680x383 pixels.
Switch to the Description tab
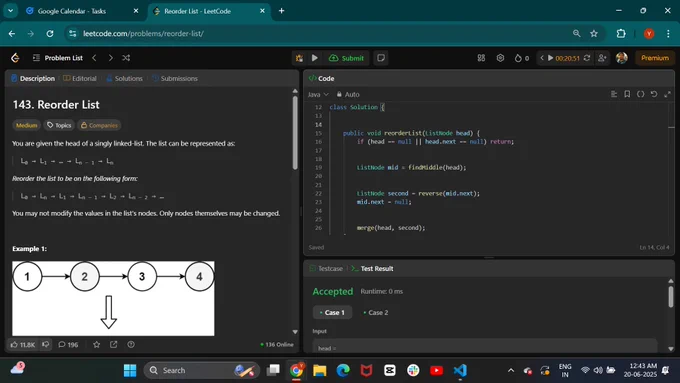(33, 79)
